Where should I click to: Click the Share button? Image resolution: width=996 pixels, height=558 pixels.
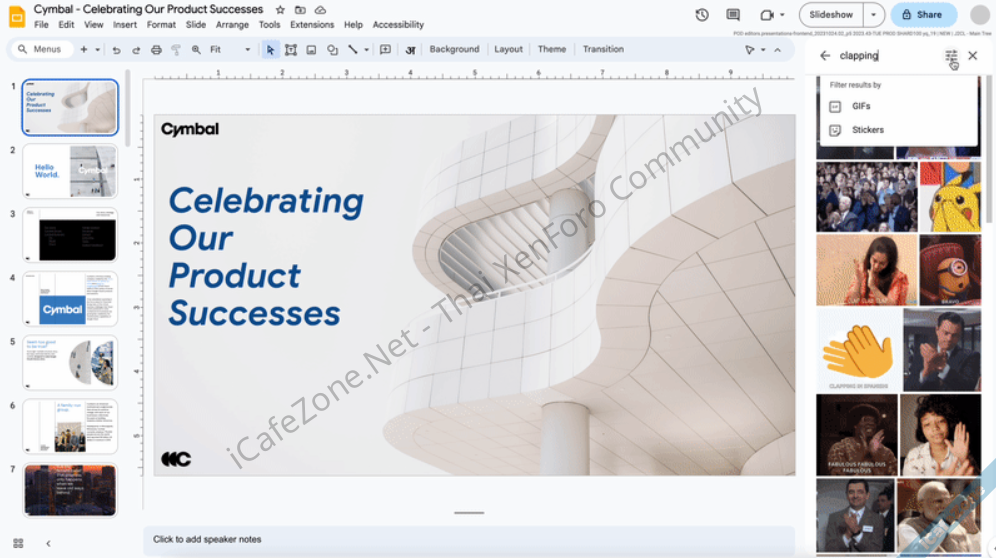coord(923,15)
